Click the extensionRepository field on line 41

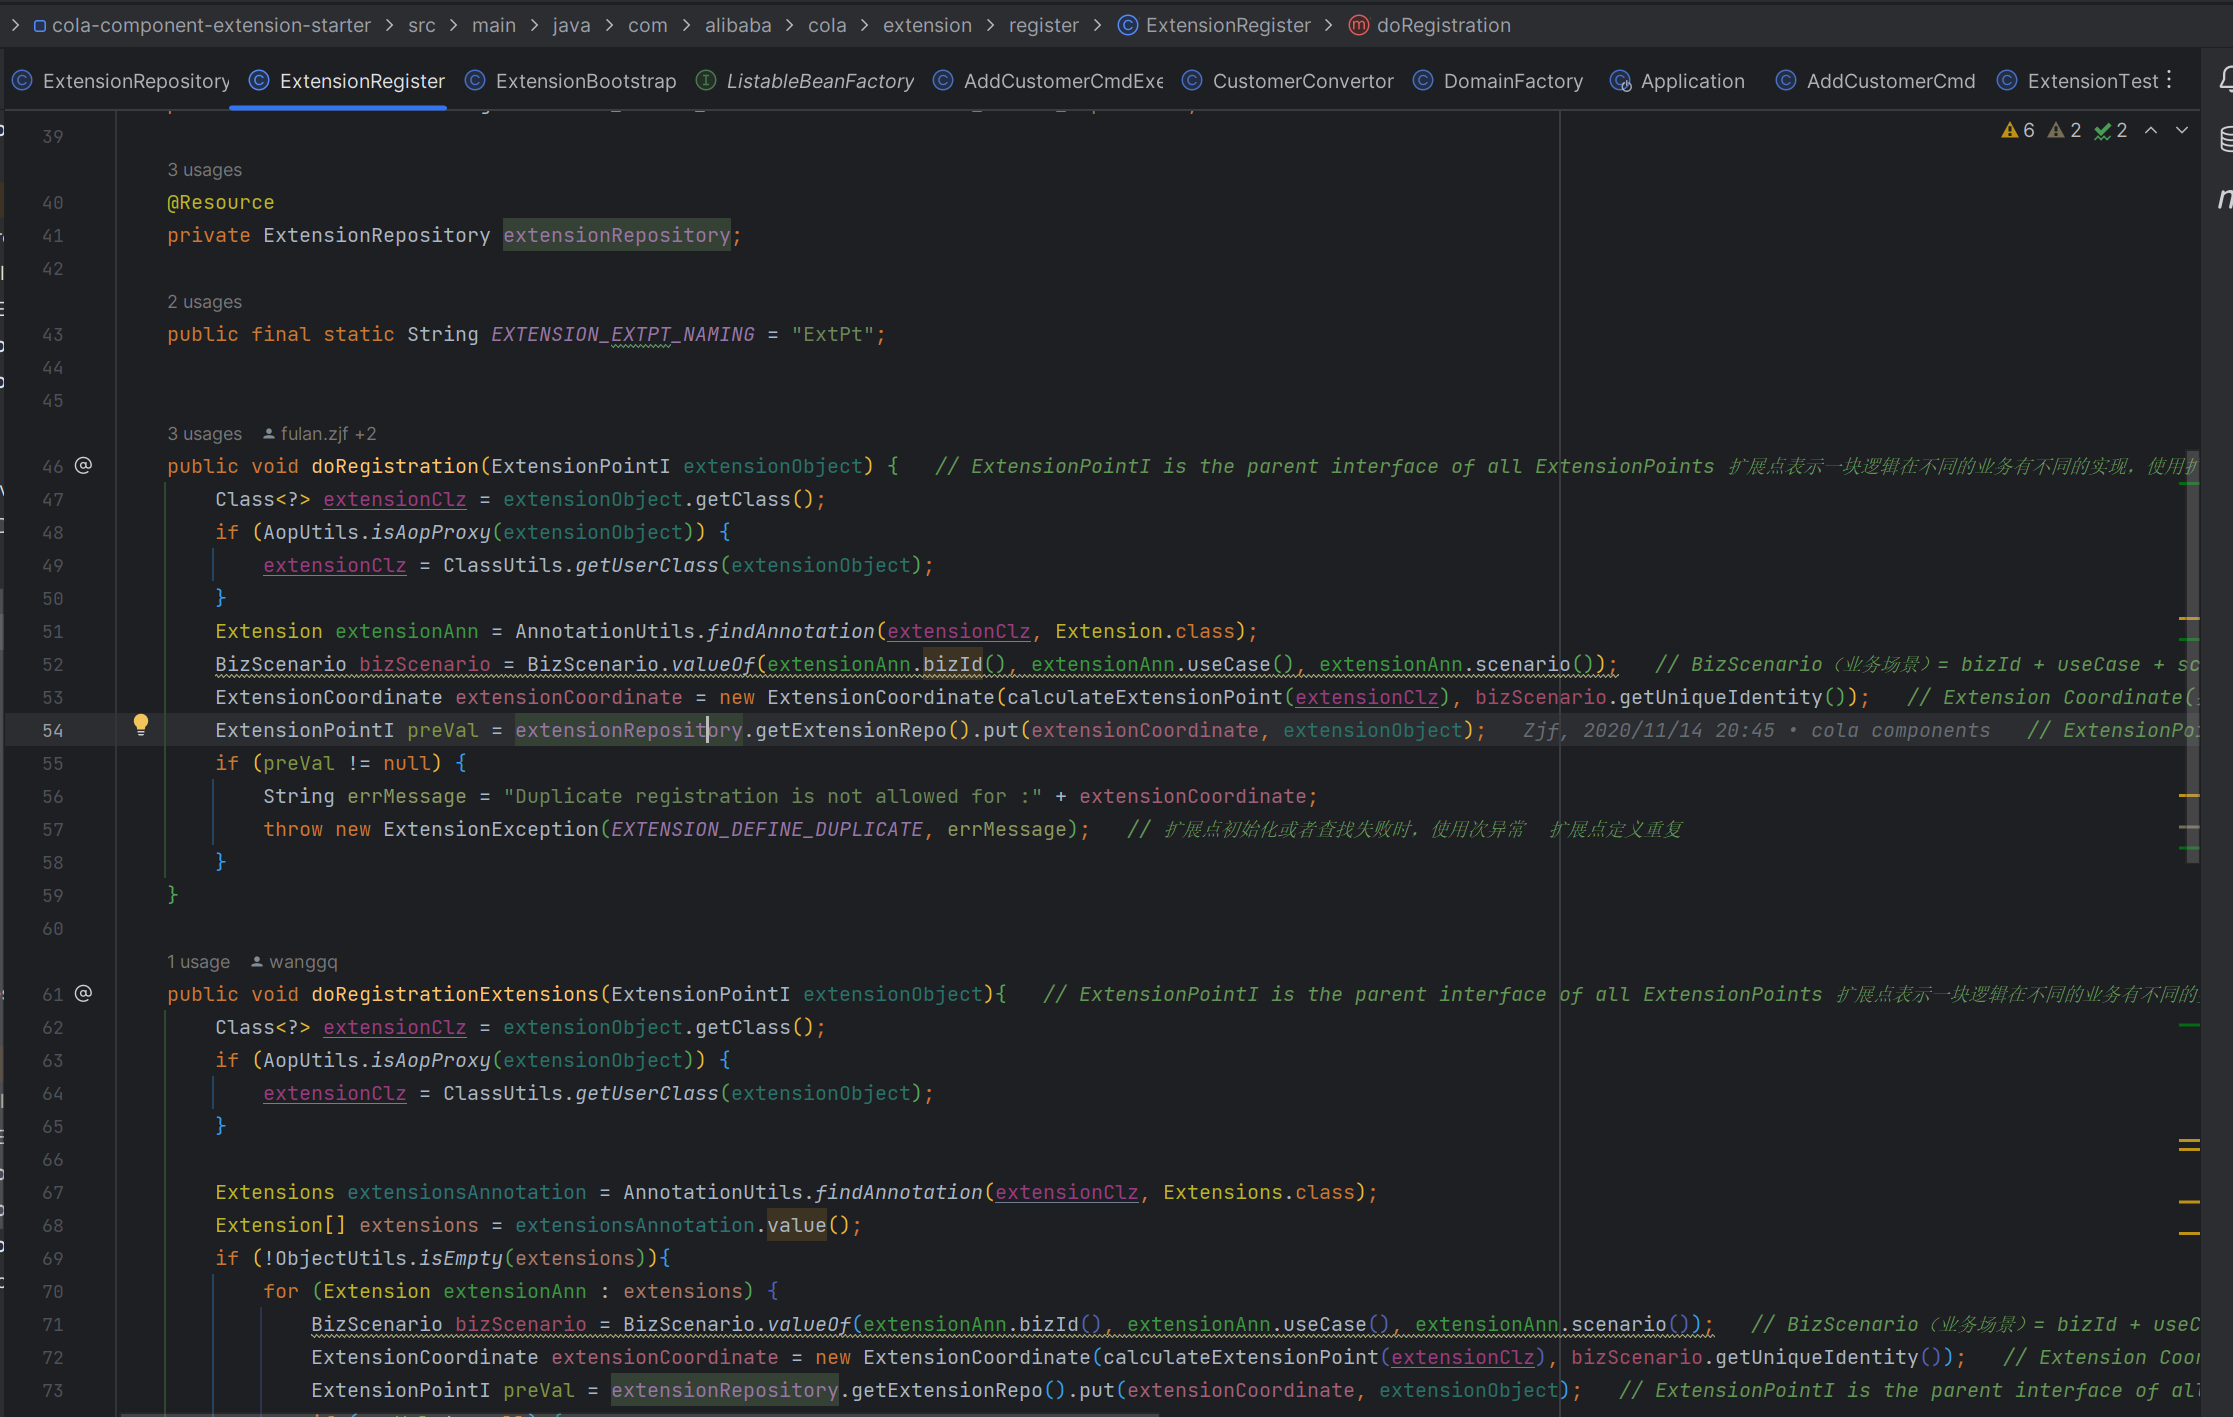tap(616, 235)
